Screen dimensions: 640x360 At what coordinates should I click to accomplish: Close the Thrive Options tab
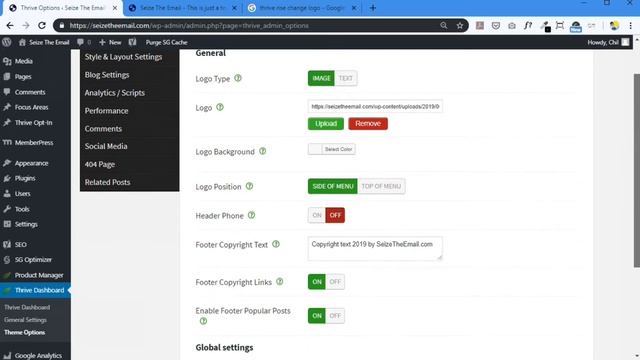click(x=115, y=8)
